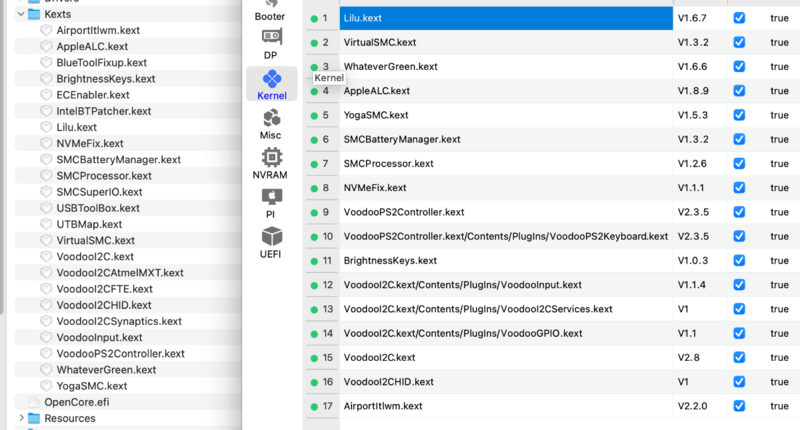Select BrightnessKeys.kext table row 11
Viewport: 800px width, 430px height.
click(390, 261)
